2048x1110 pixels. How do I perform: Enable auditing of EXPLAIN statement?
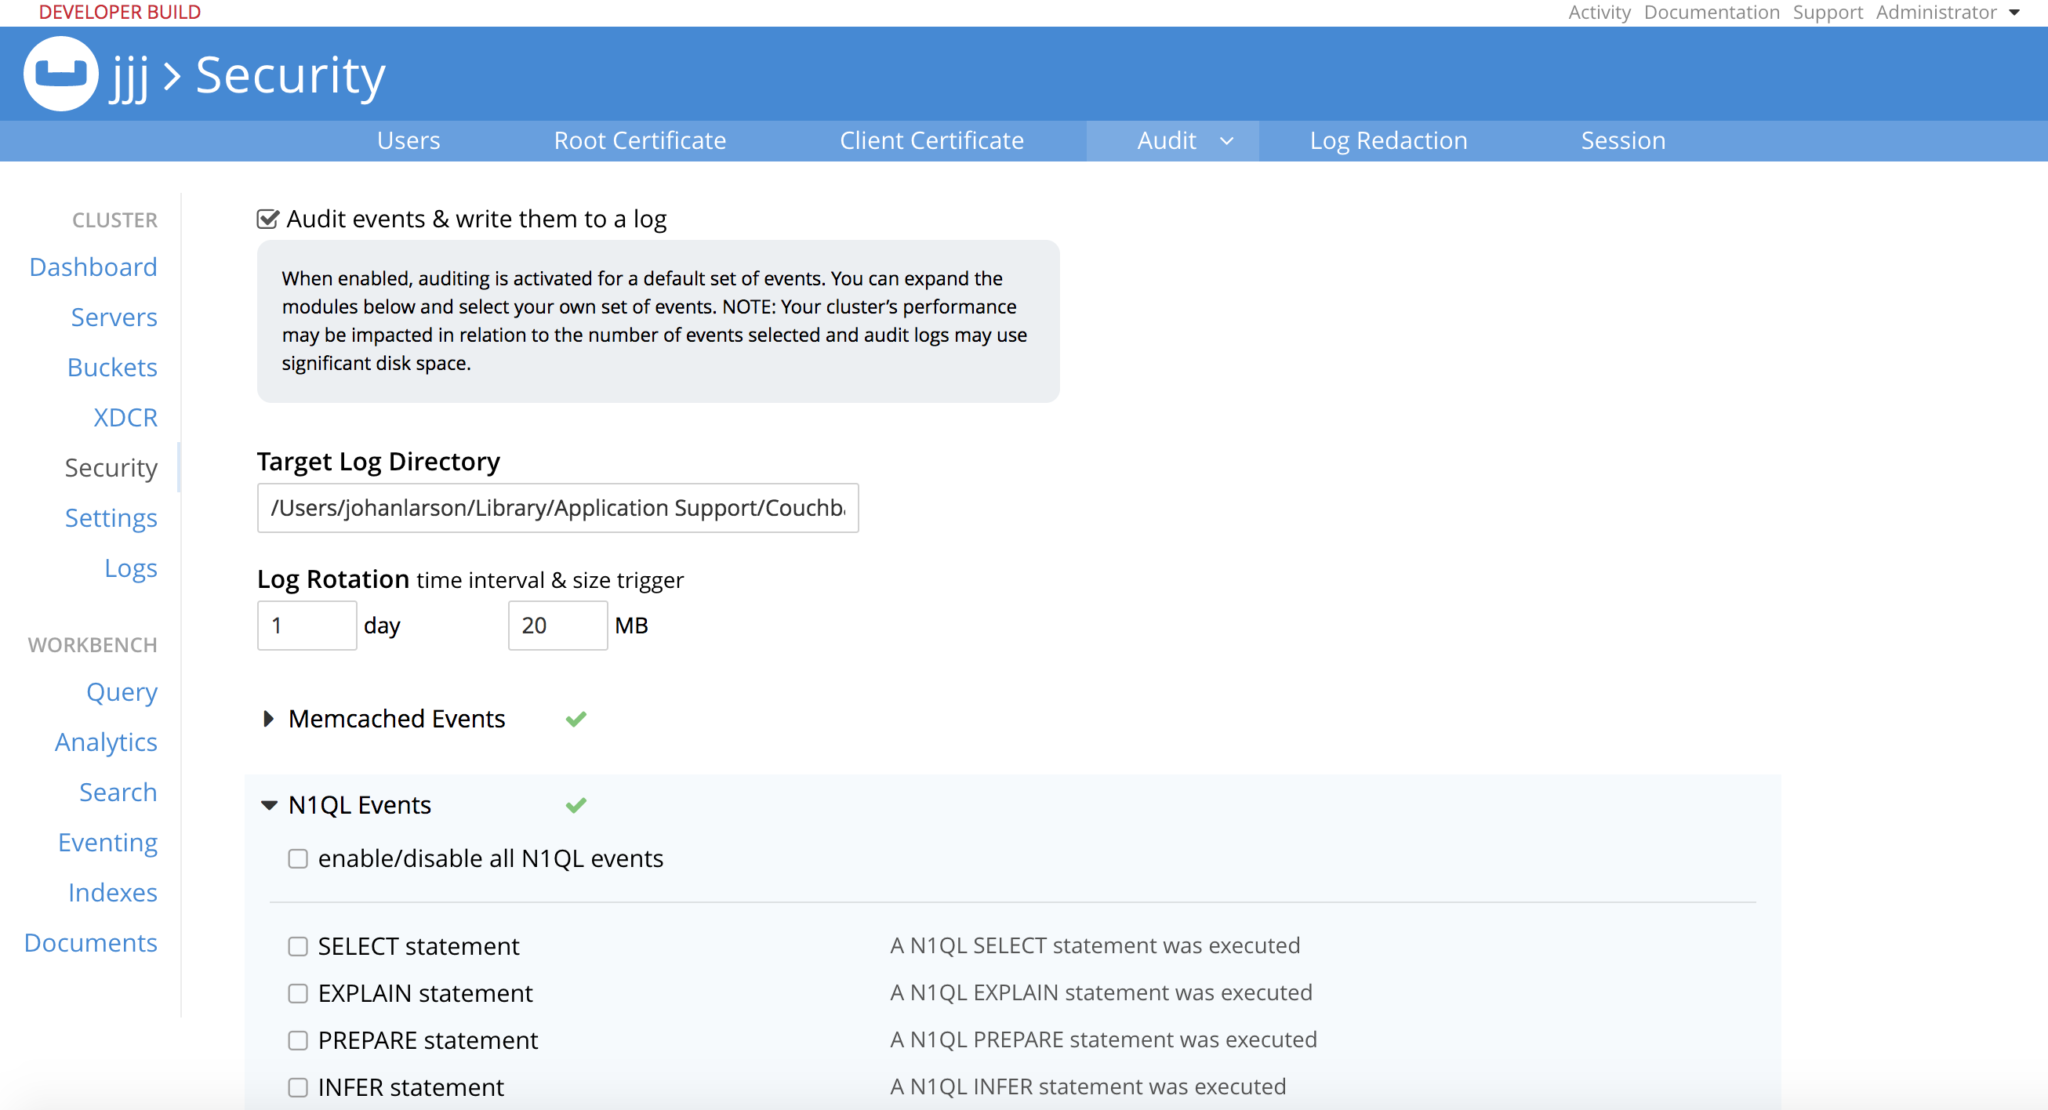[x=297, y=993]
